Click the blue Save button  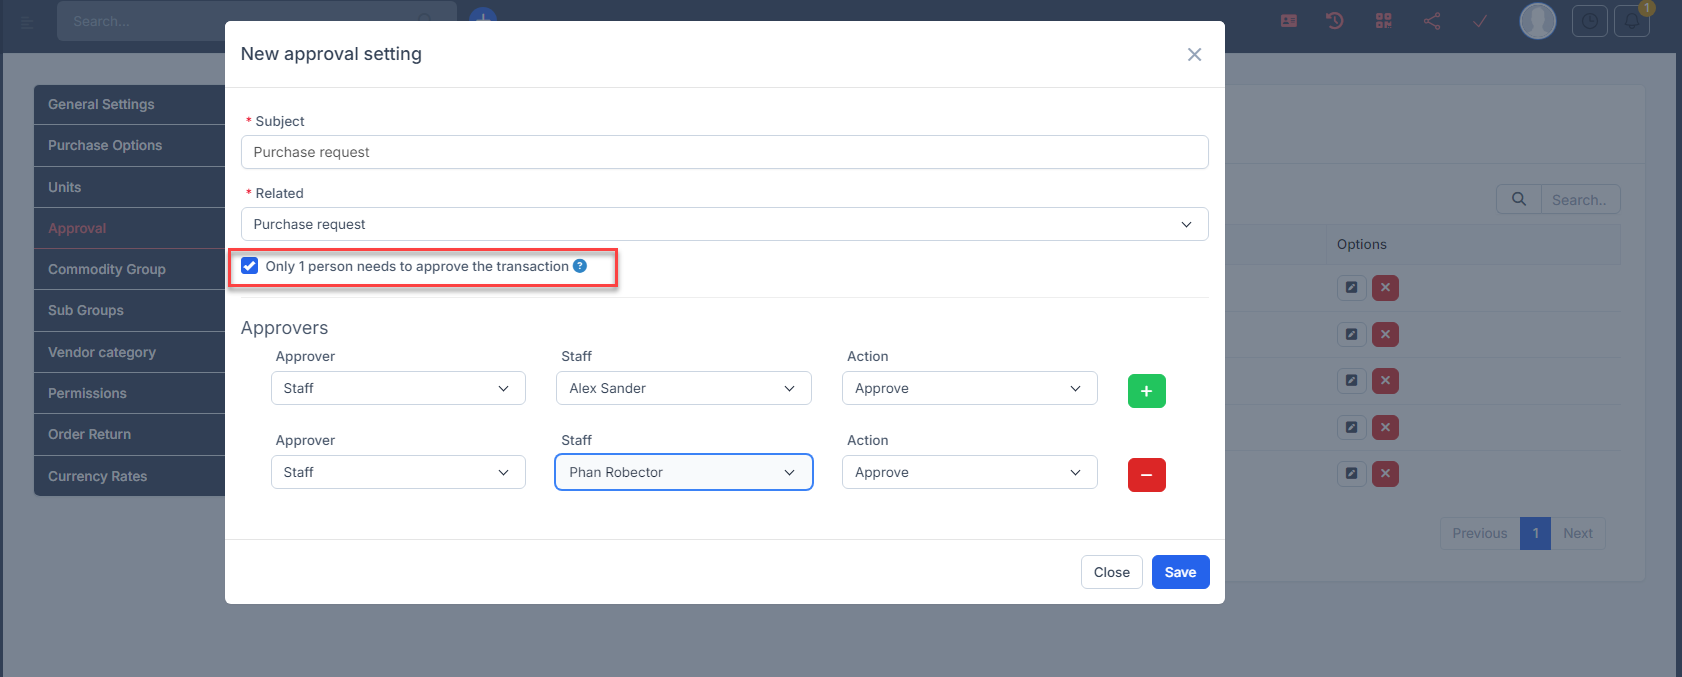(1180, 572)
